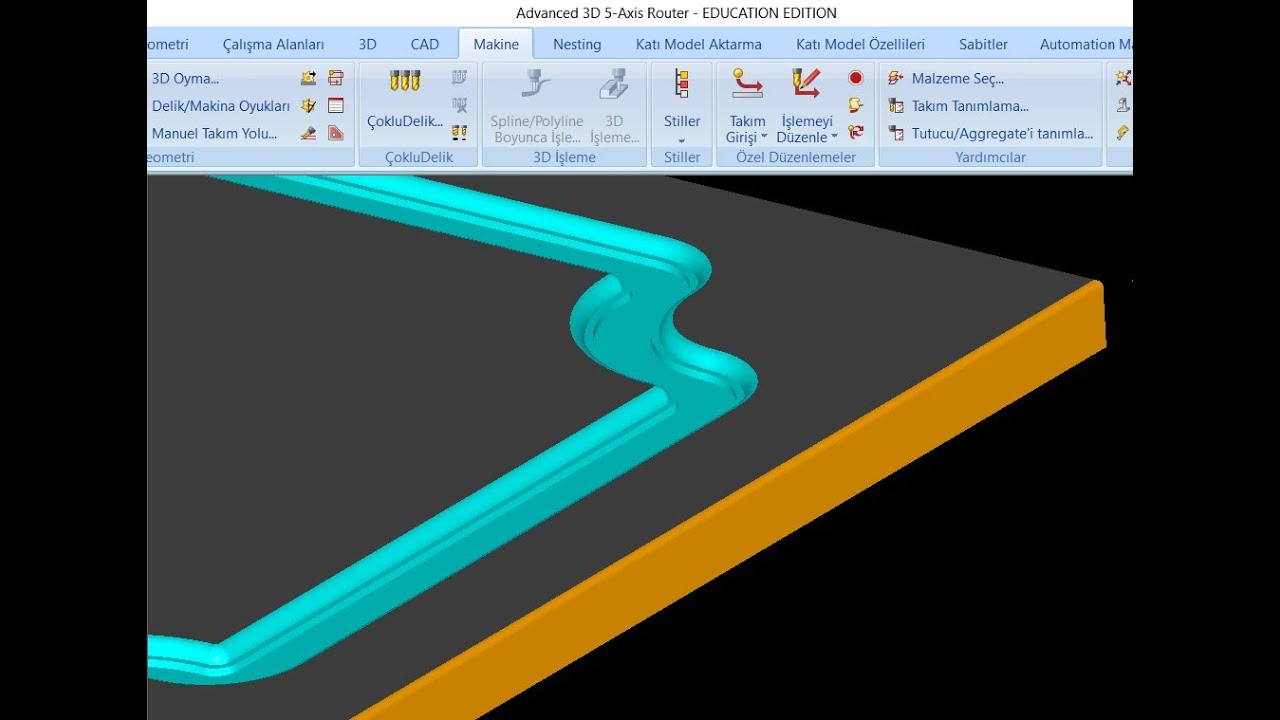Click the icon next to Delik/Makina Oyukları
This screenshot has height=720, width=1280.
coord(308,105)
